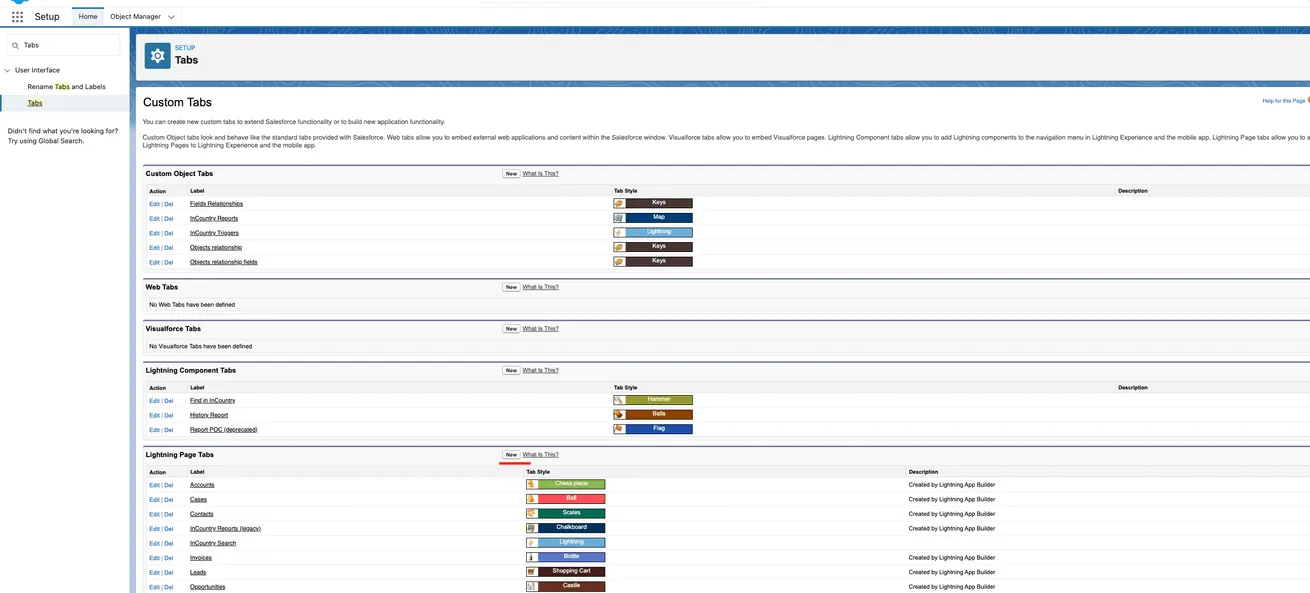Click the Shopping Cart icon for Leads
1310x593 pixels.
532,572
